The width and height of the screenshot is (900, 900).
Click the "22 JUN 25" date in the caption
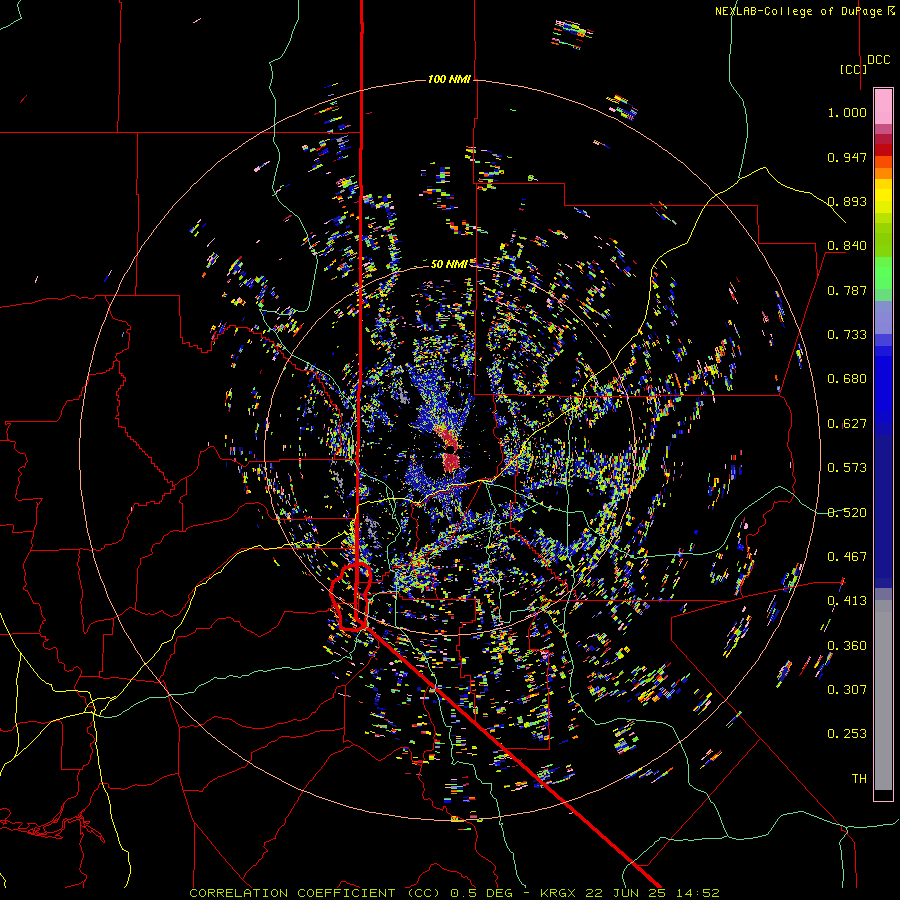[x=626, y=893]
